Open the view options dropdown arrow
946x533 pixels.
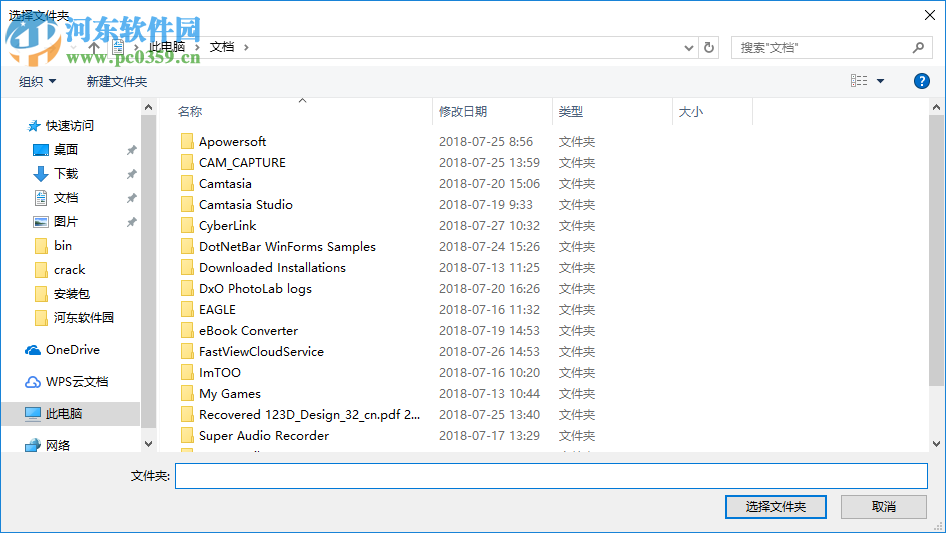pyautogui.click(x=880, y=81)
